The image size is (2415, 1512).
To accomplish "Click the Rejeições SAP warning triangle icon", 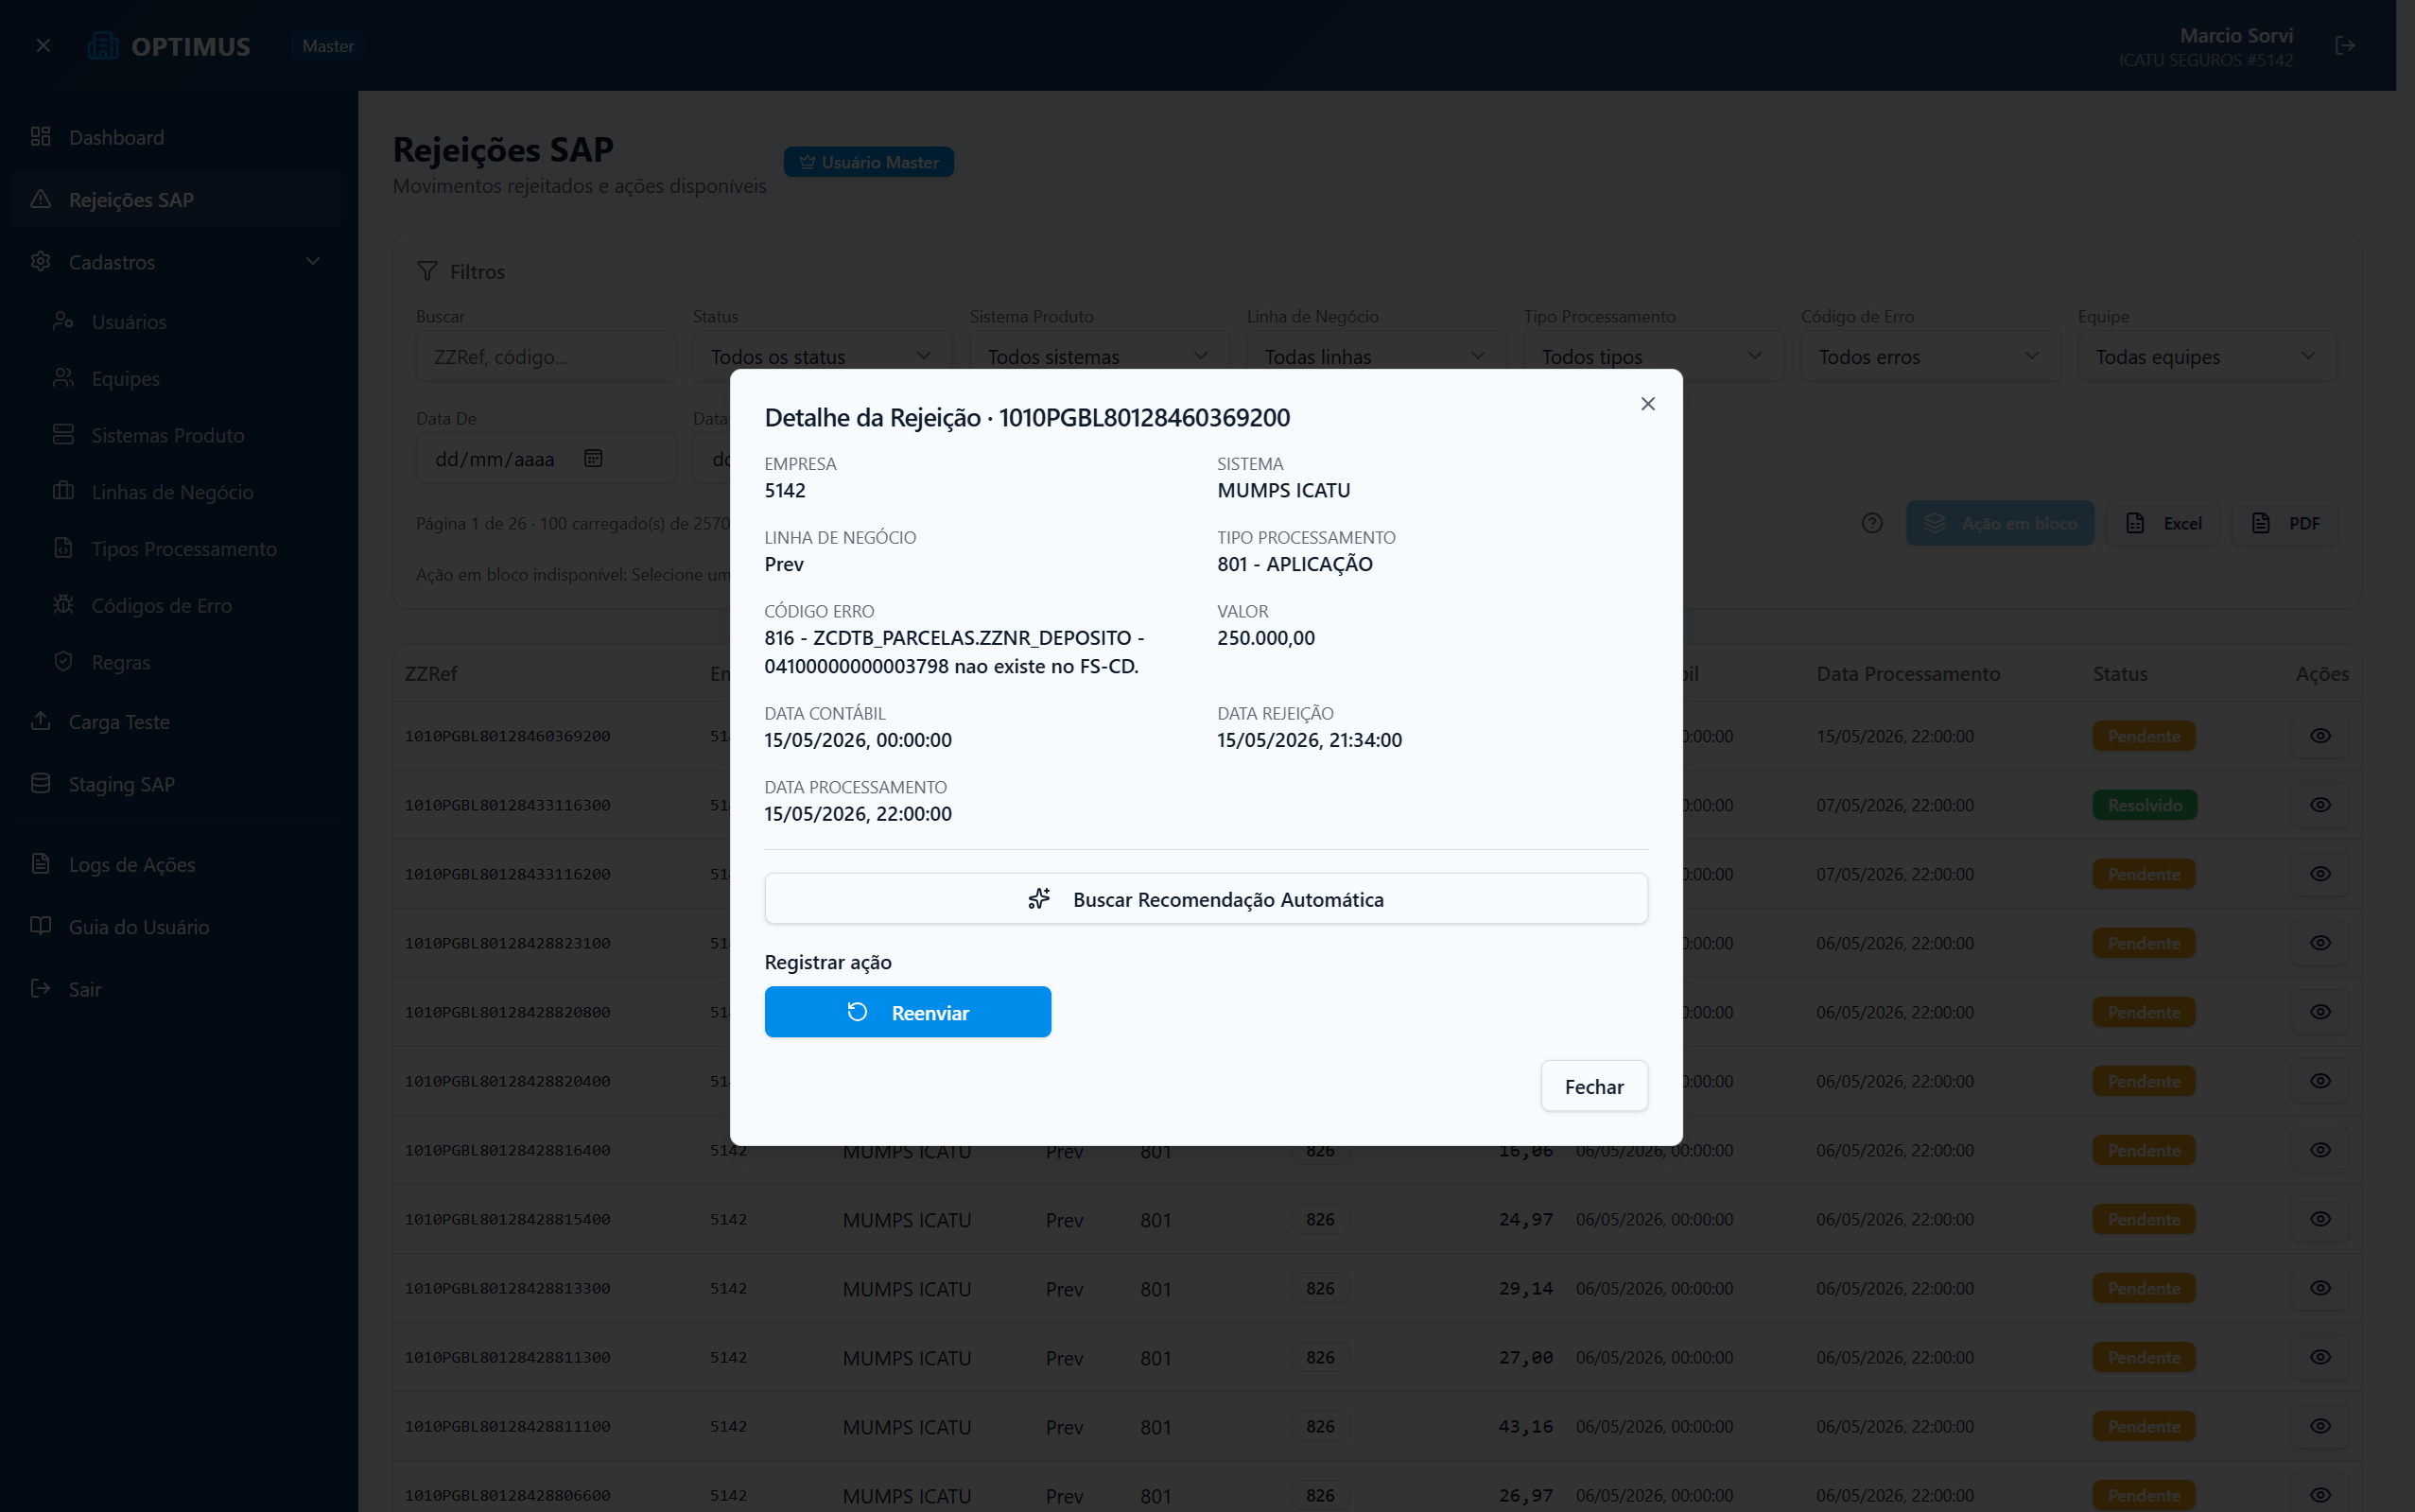I will point(41,198).
